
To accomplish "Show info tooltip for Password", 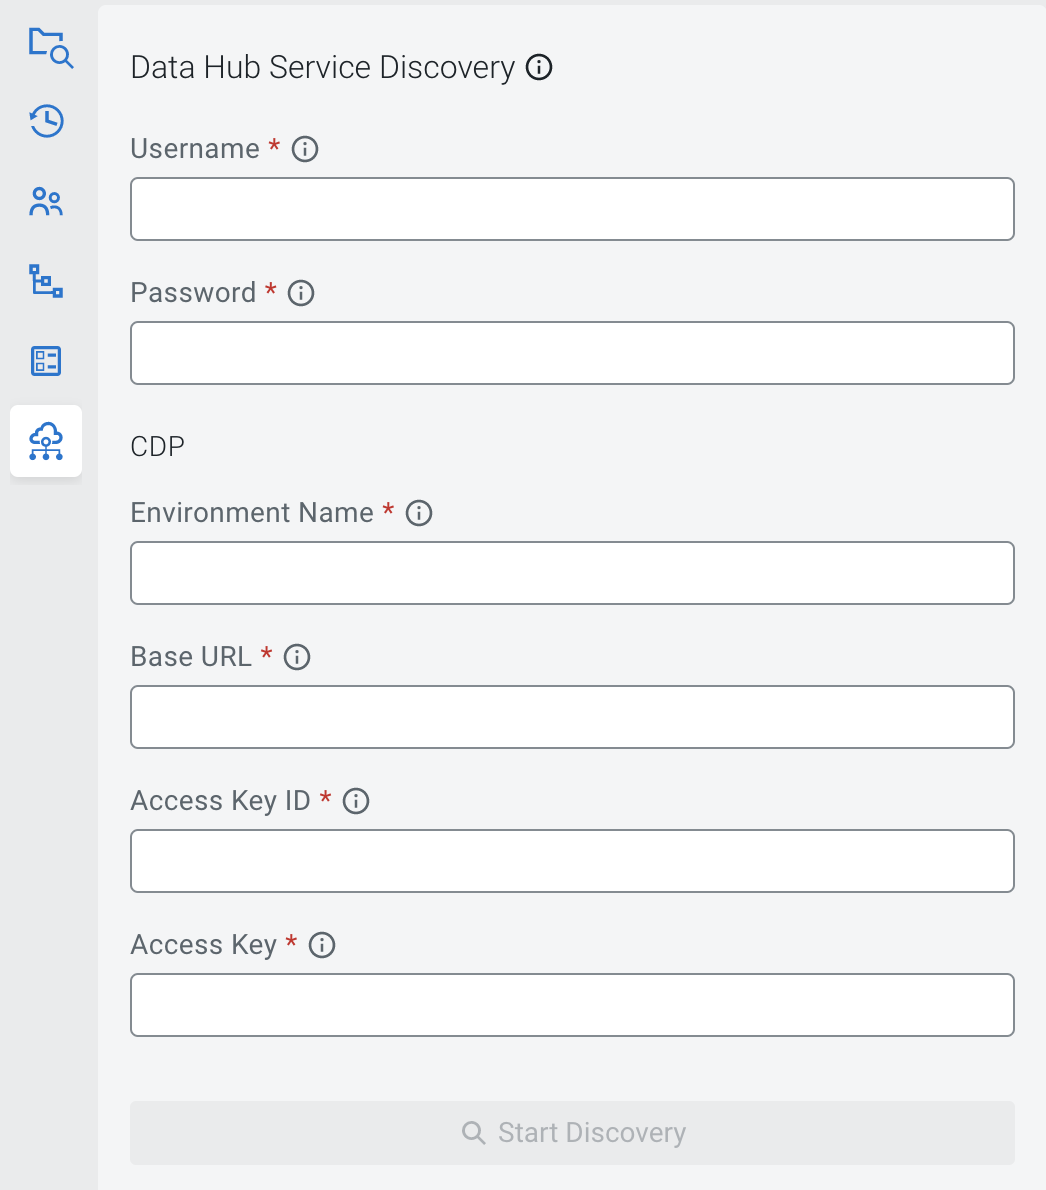I will coord(301,293).
